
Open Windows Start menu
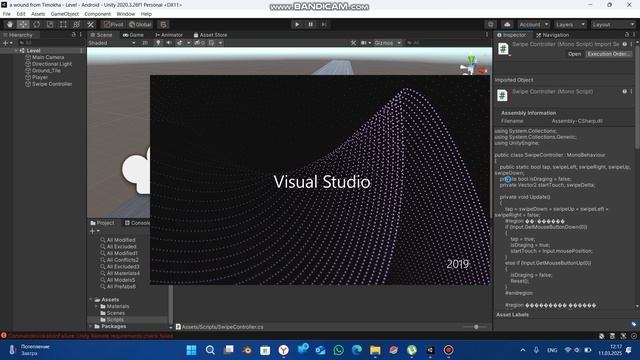click(x=191, y=350)
